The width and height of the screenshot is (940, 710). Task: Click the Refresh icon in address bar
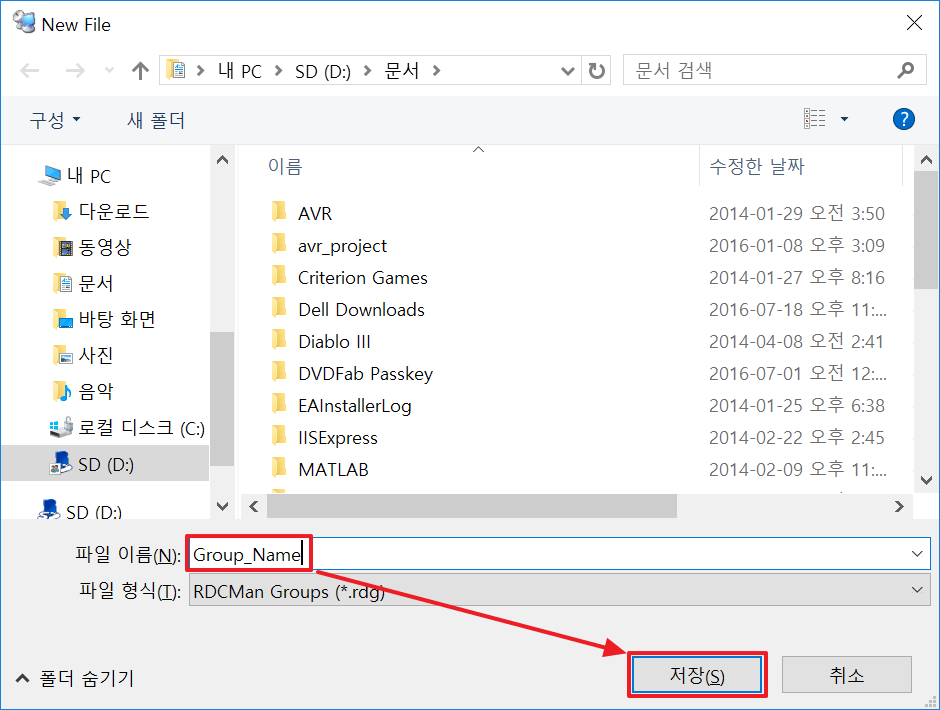[597, 71]
